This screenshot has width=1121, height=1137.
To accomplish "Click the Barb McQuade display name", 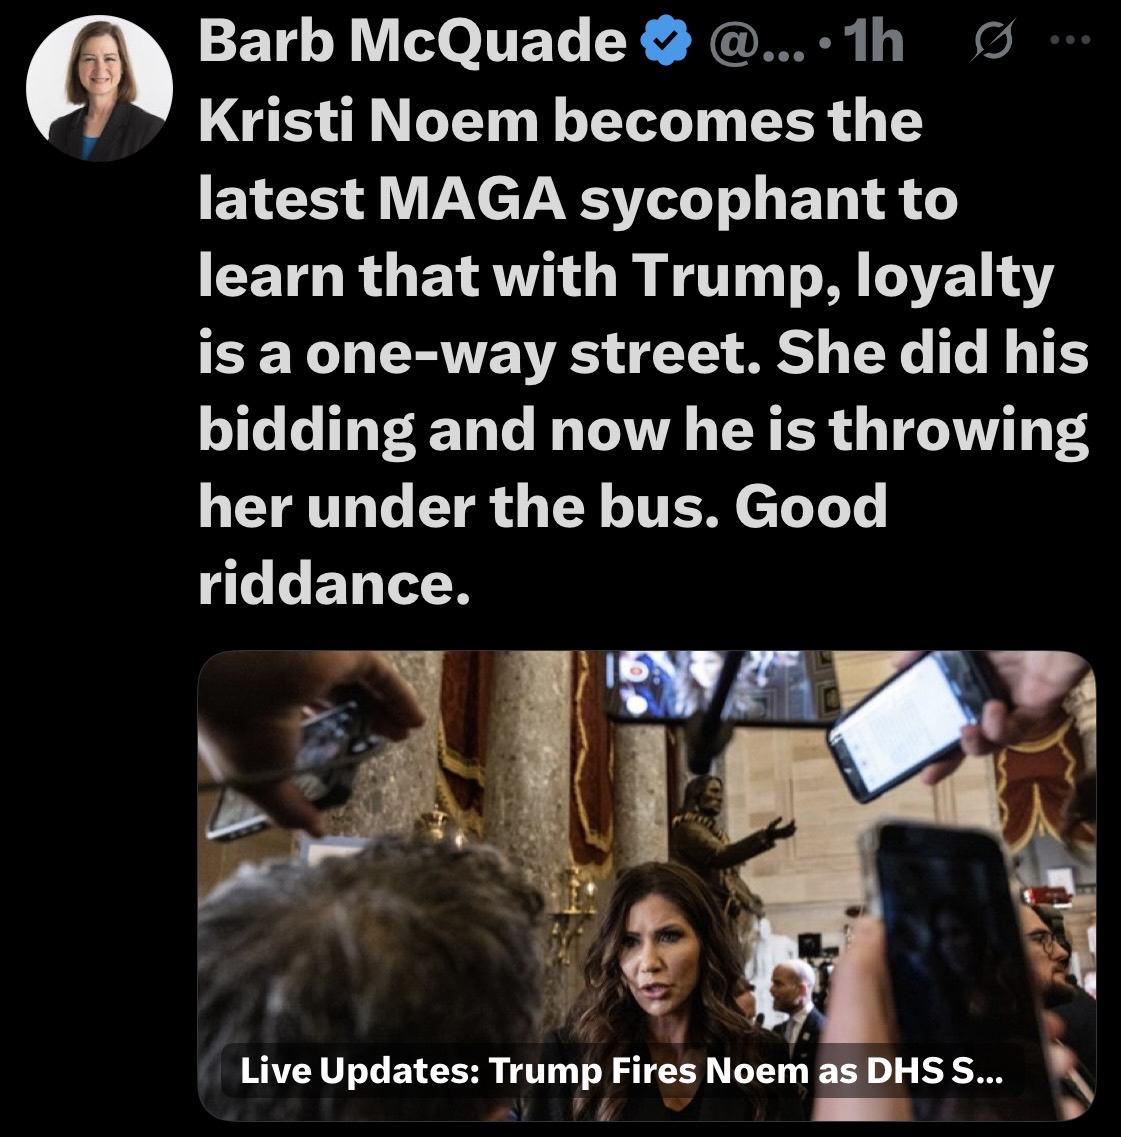I will pyautogui.click(x=412, y=42).
